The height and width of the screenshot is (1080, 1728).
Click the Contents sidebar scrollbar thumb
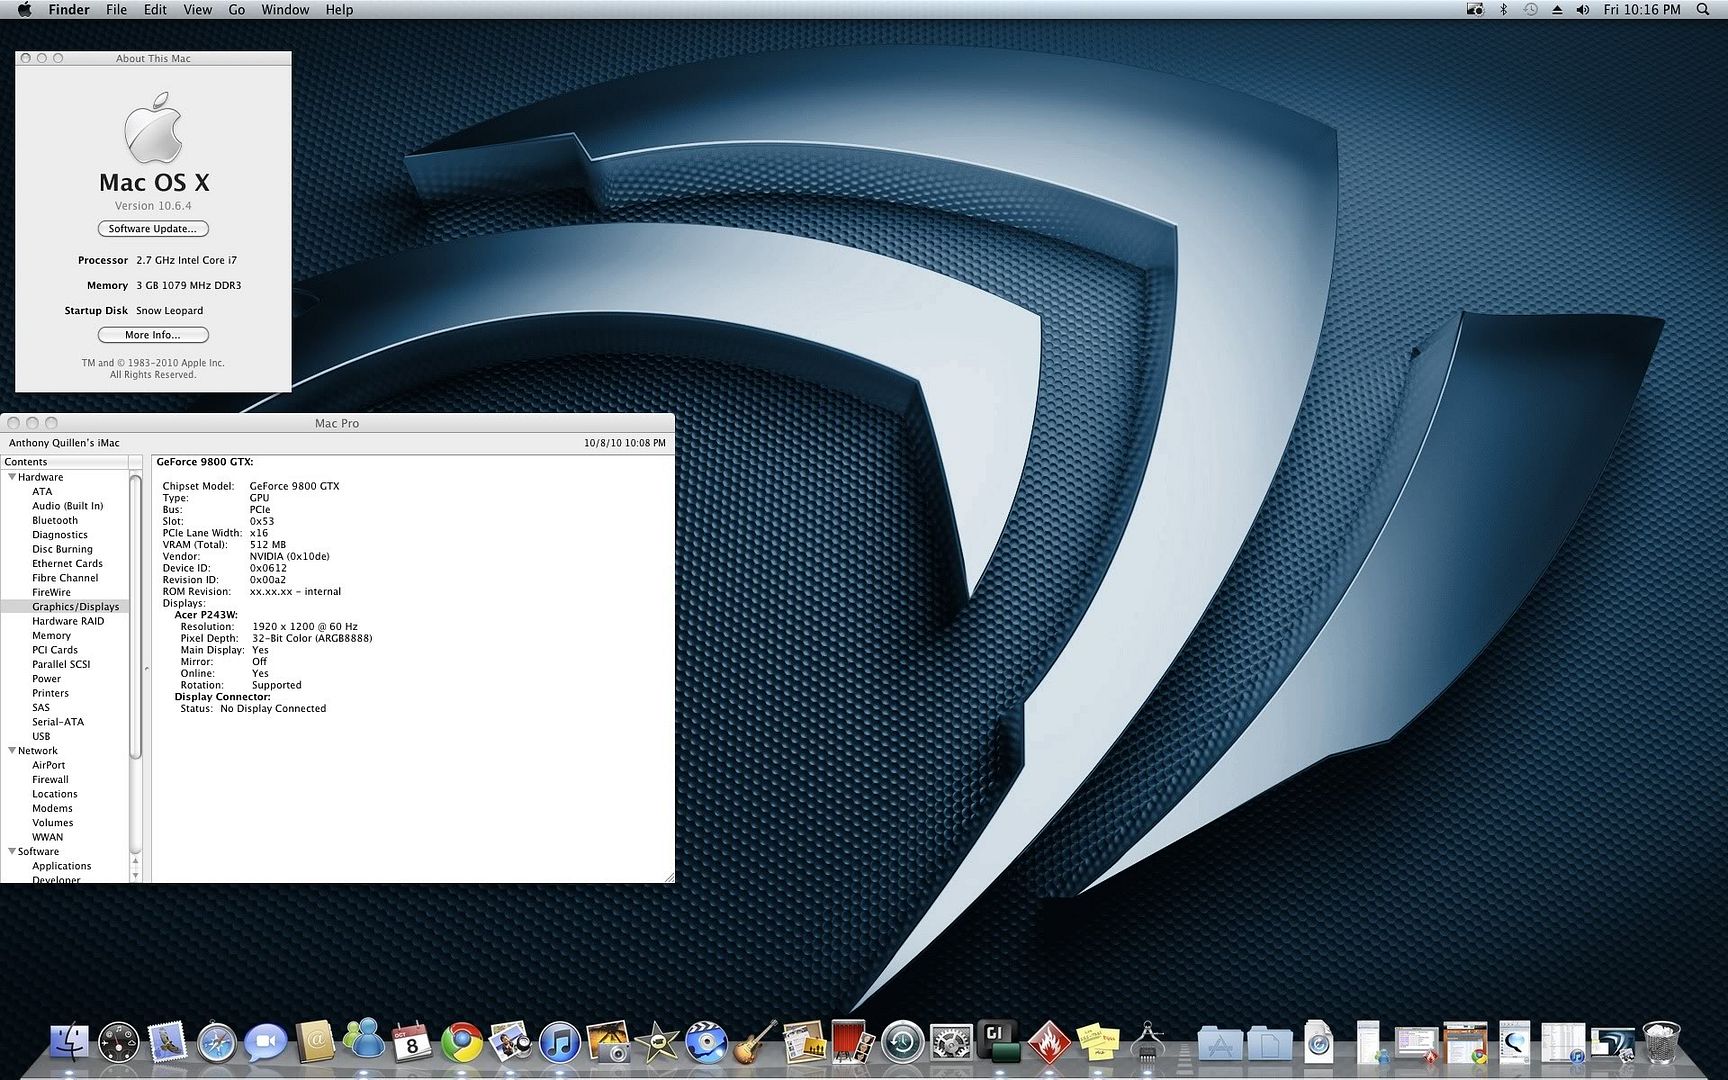(135, 617)
